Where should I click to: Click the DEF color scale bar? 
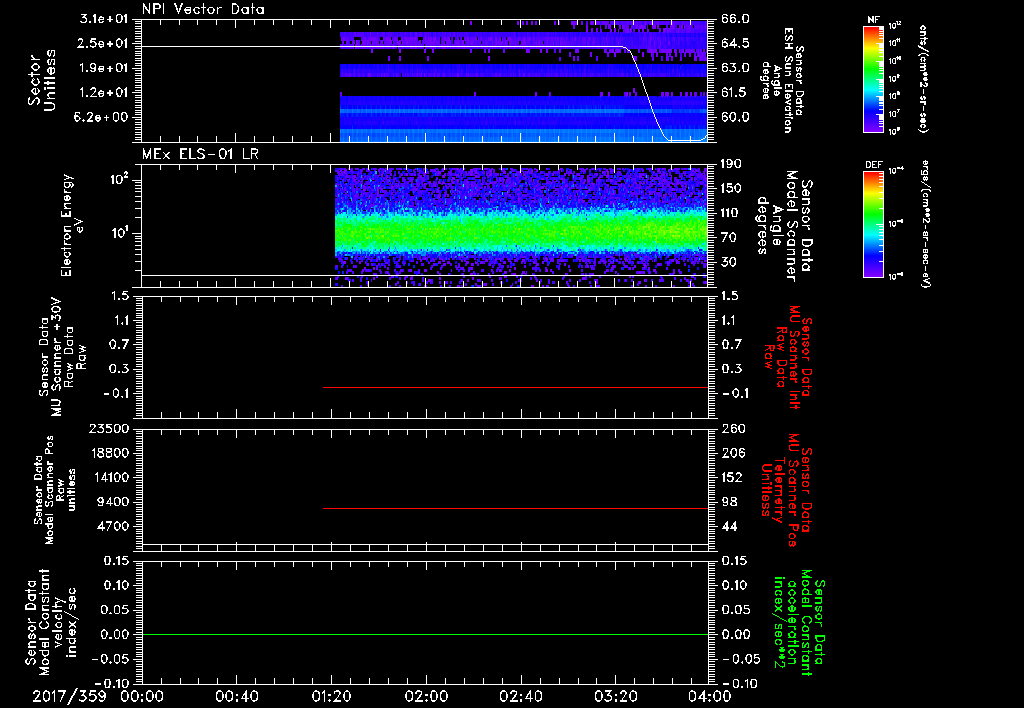(873, 224)
